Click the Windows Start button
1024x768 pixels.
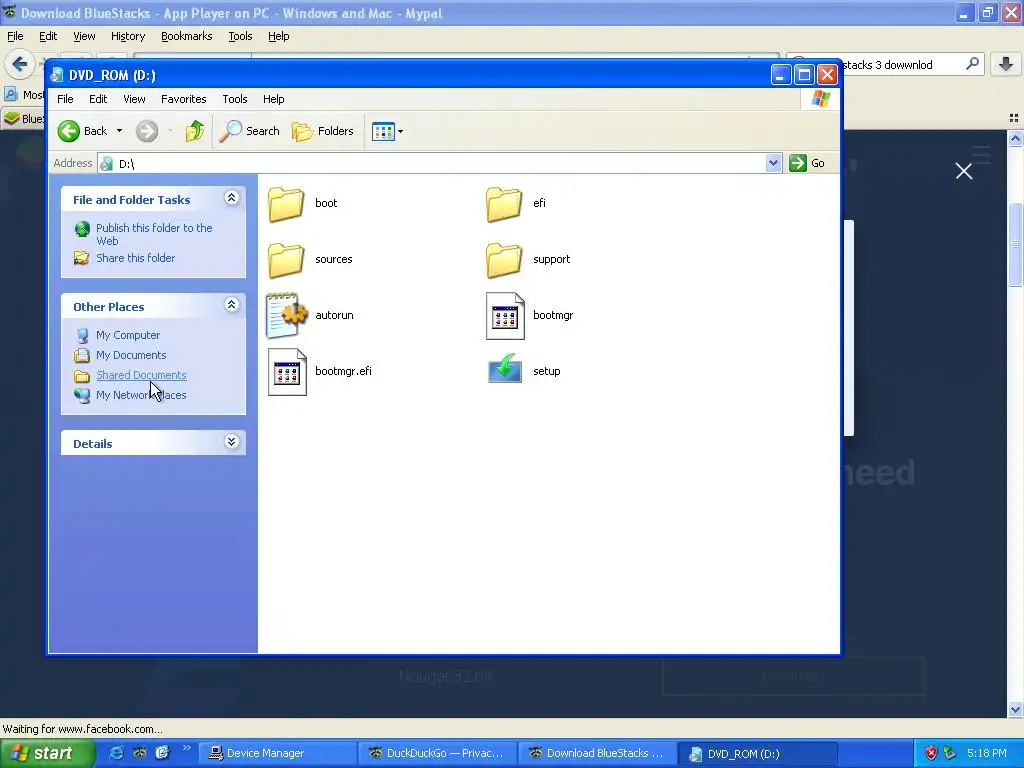pos(46,754)
